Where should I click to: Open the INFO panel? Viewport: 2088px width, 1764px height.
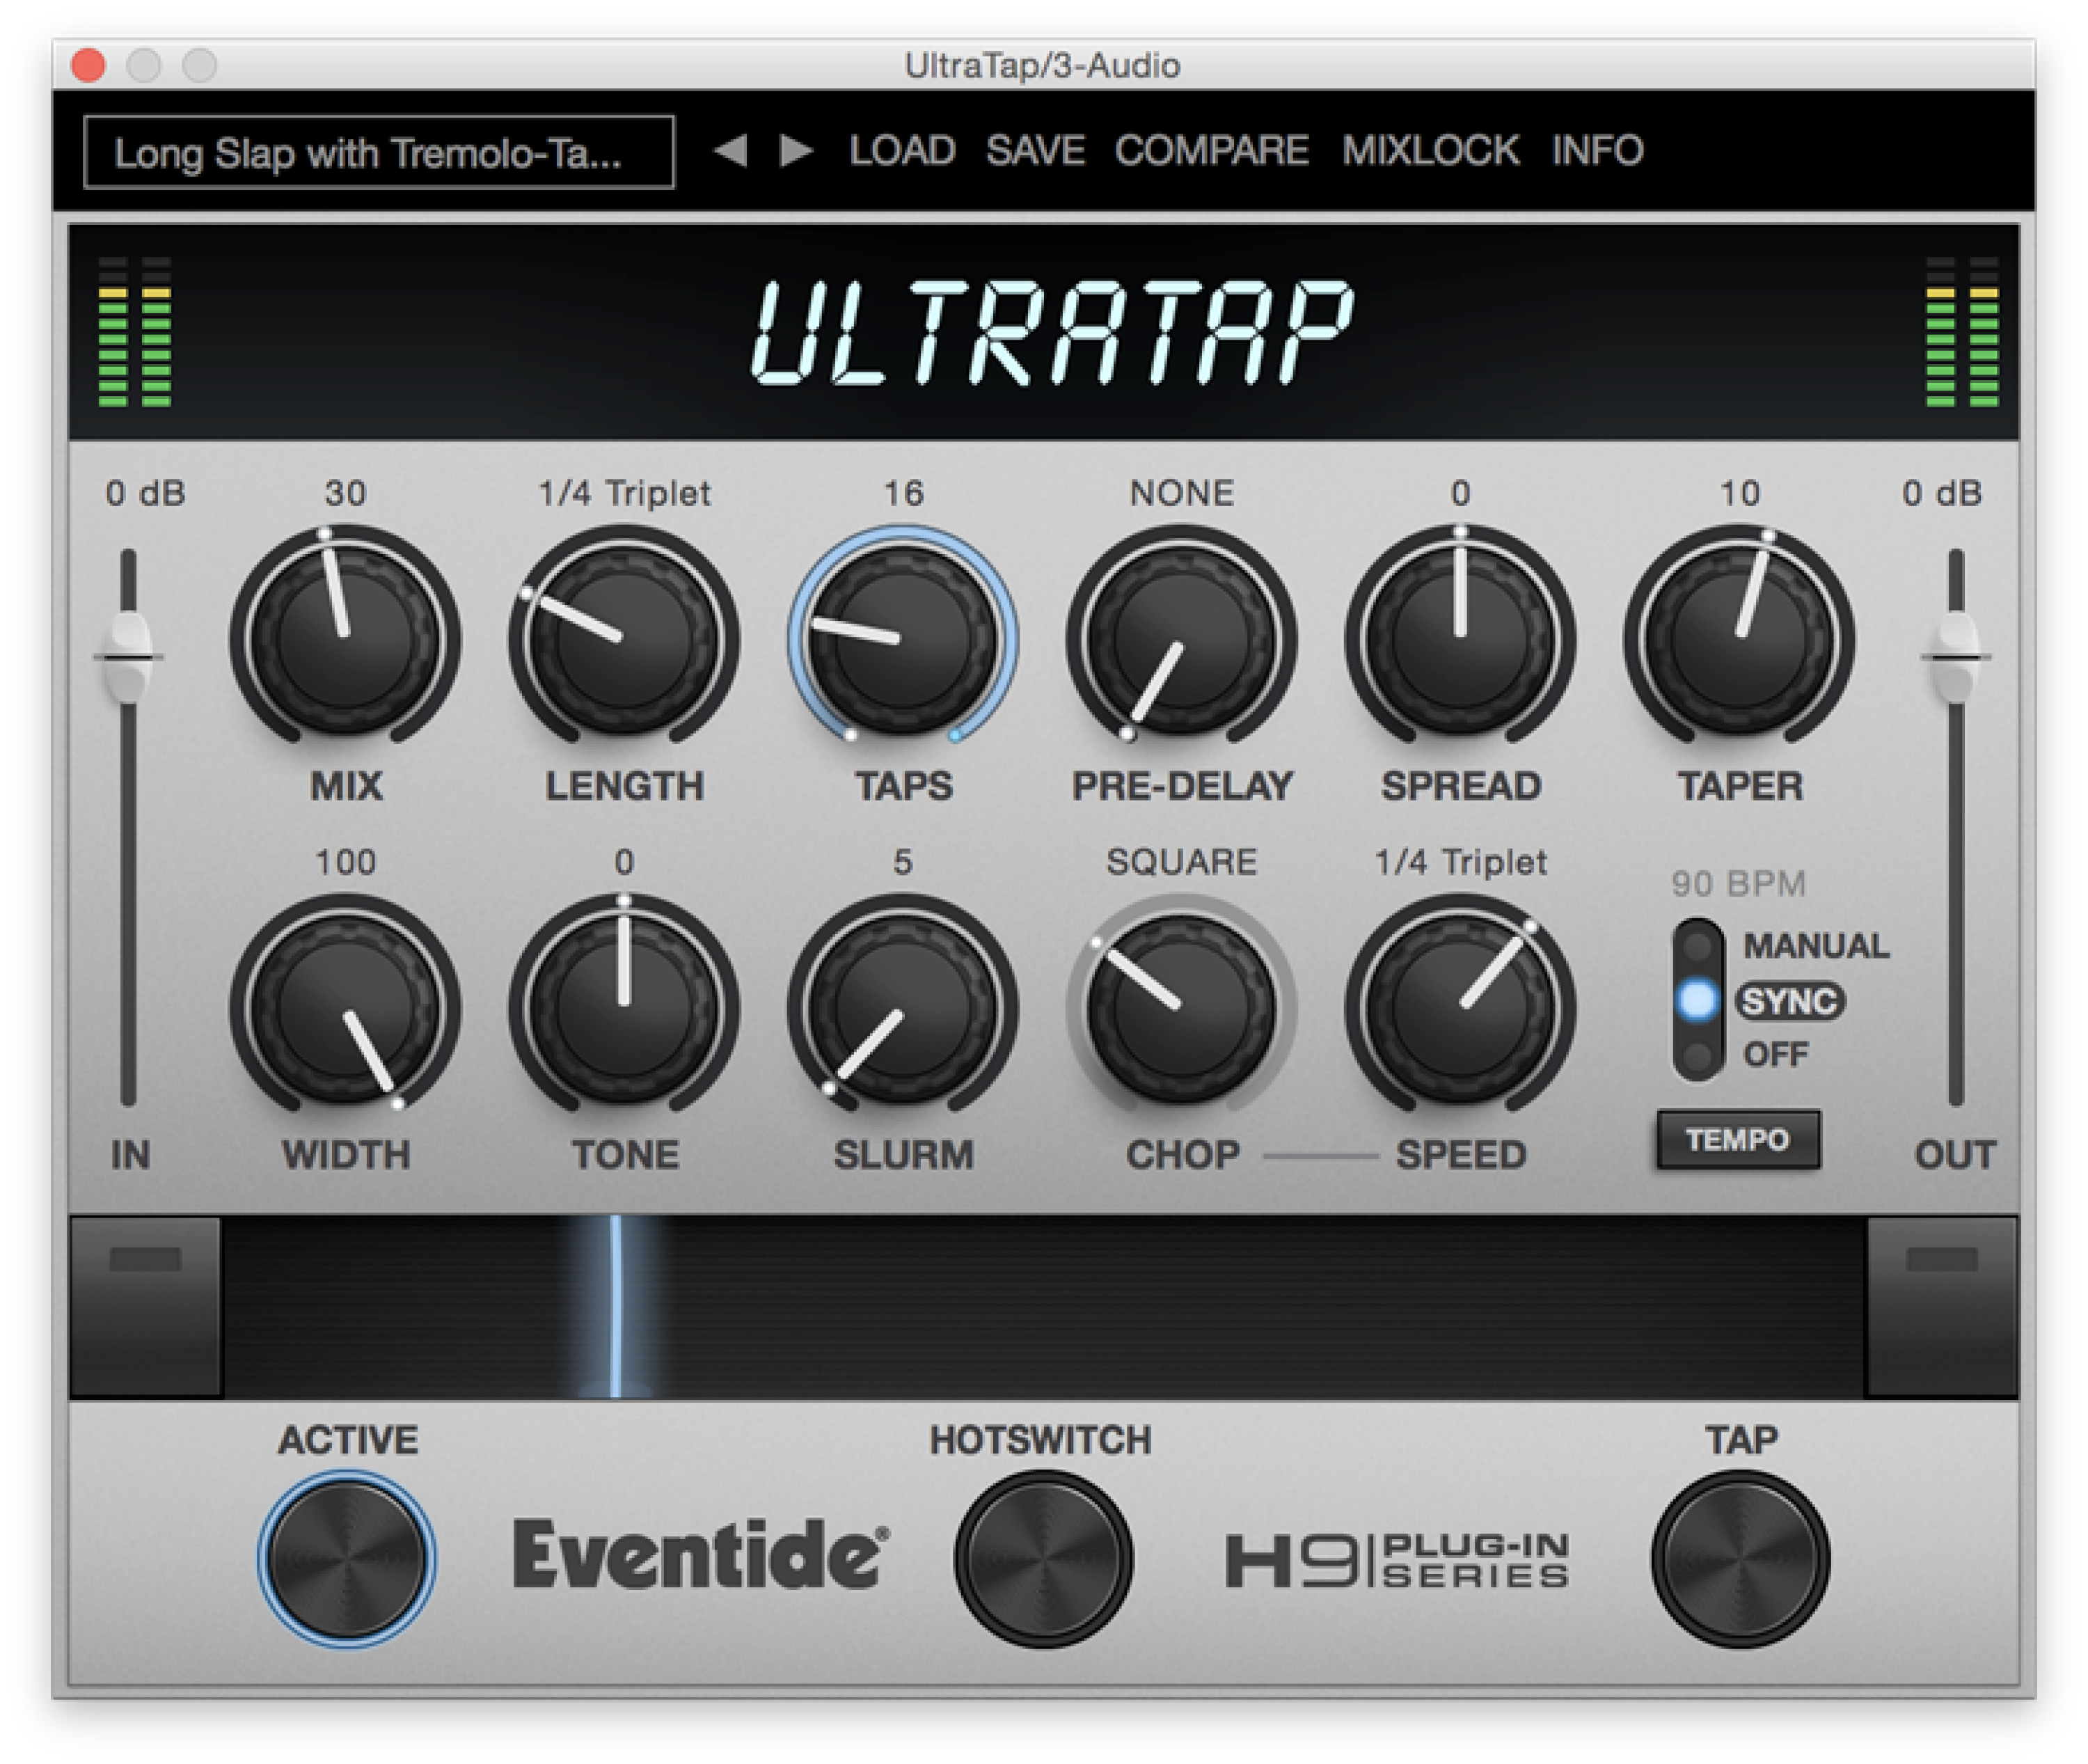[1597, 150]
